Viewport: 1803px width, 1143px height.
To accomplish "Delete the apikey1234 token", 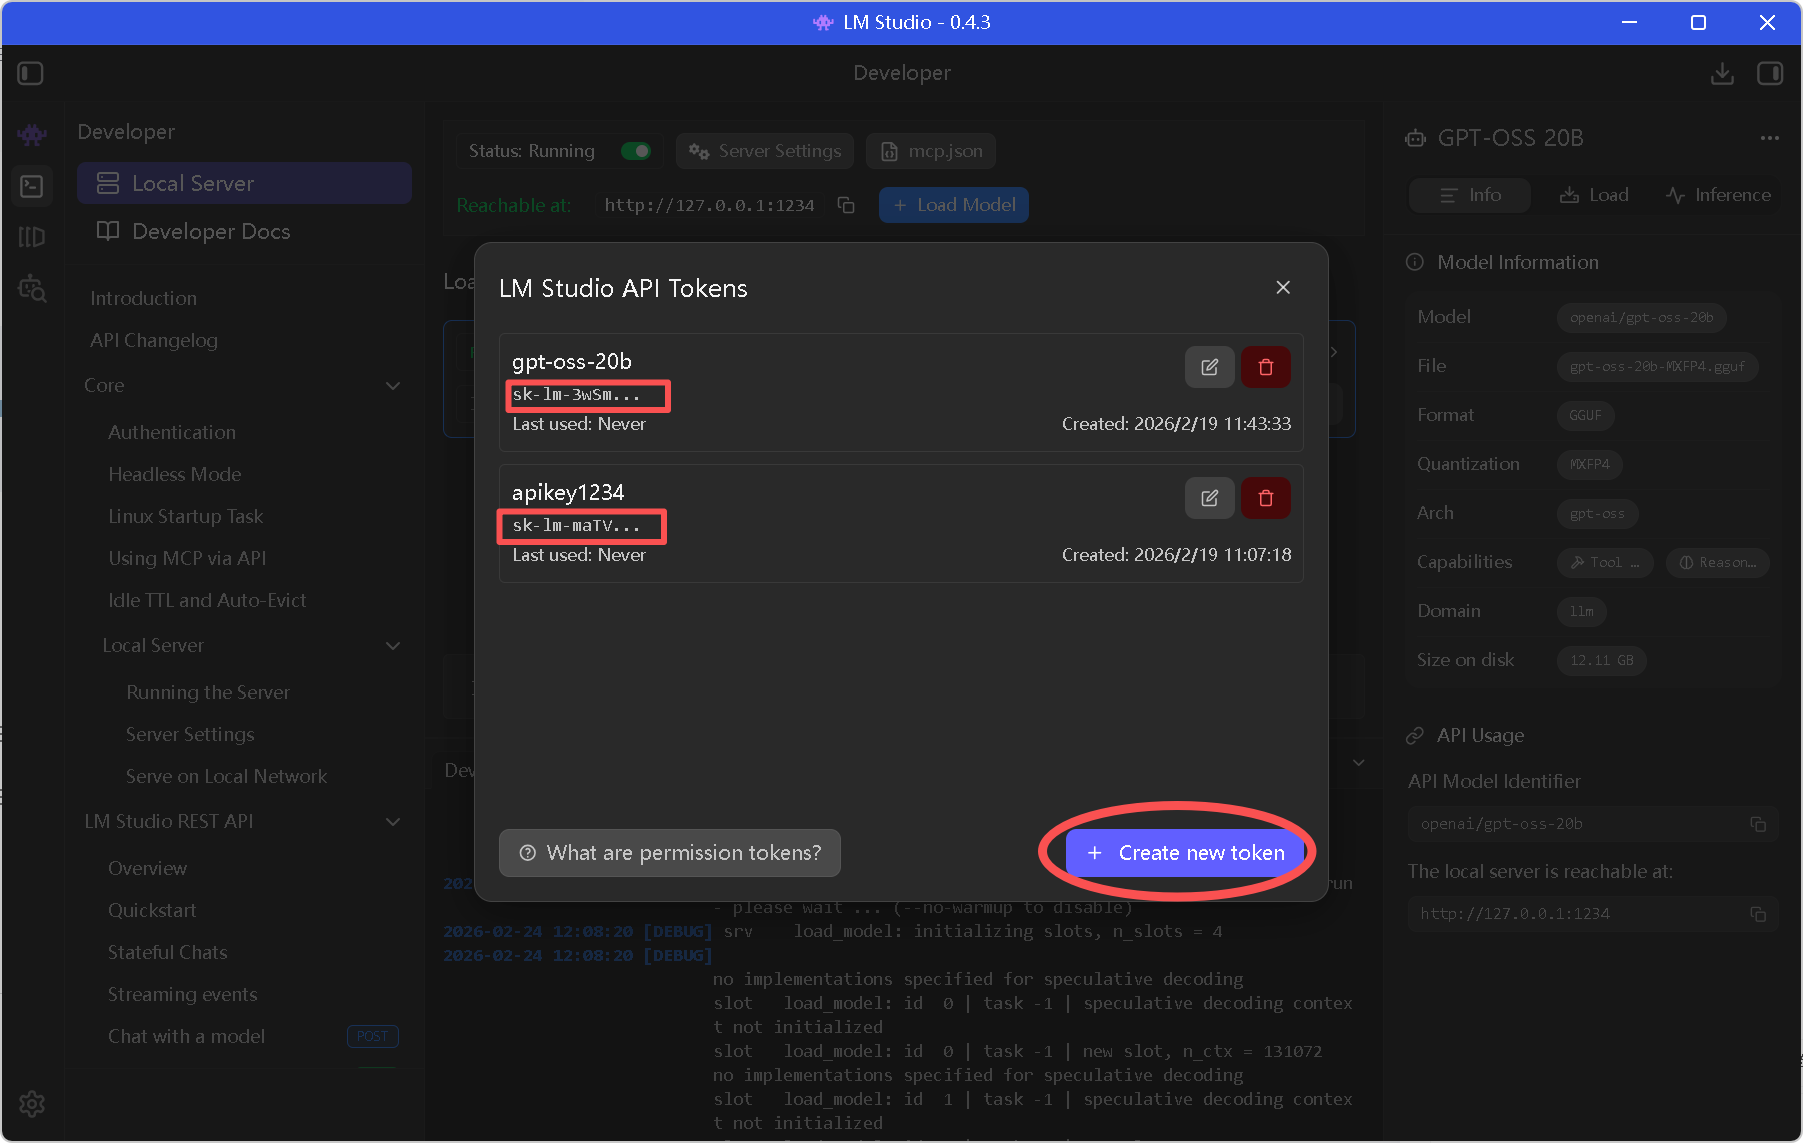I will pos(1266,498).
